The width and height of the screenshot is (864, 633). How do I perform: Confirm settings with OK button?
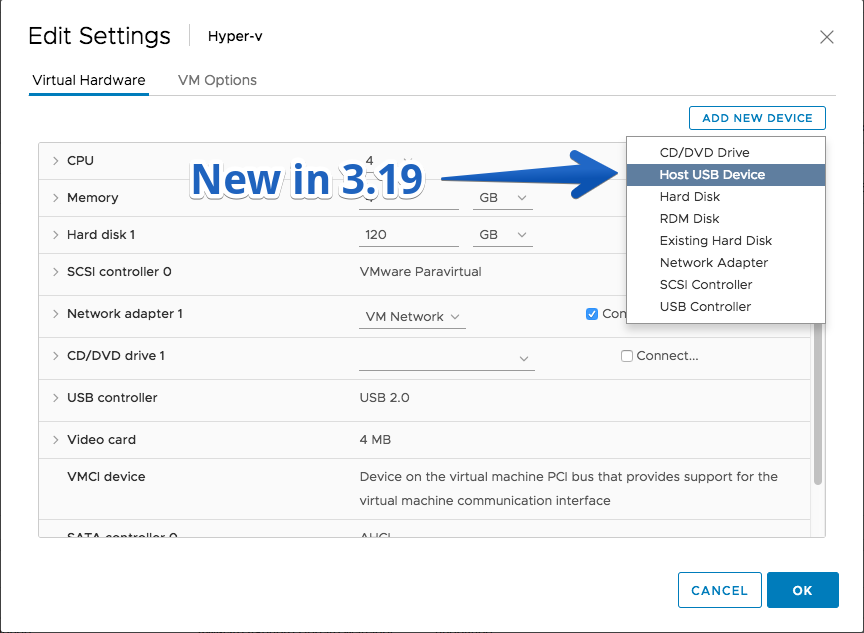[803, 590]
